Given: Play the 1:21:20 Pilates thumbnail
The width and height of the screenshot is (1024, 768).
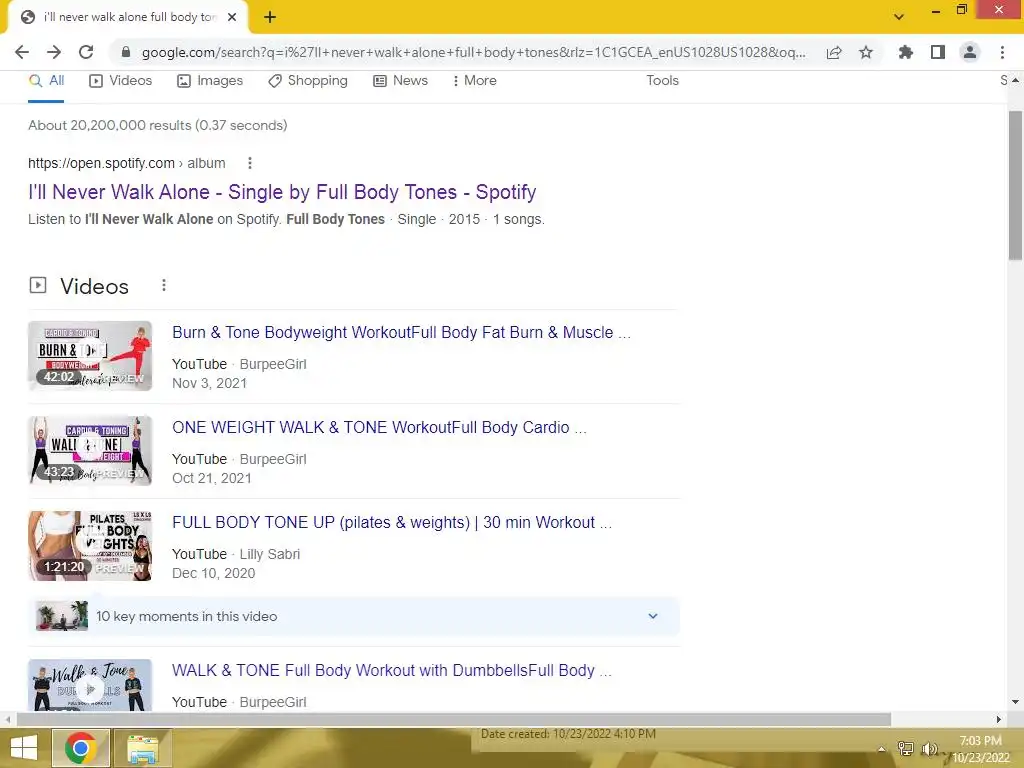Looking at the screenshot, I should (x=90, y=546).
